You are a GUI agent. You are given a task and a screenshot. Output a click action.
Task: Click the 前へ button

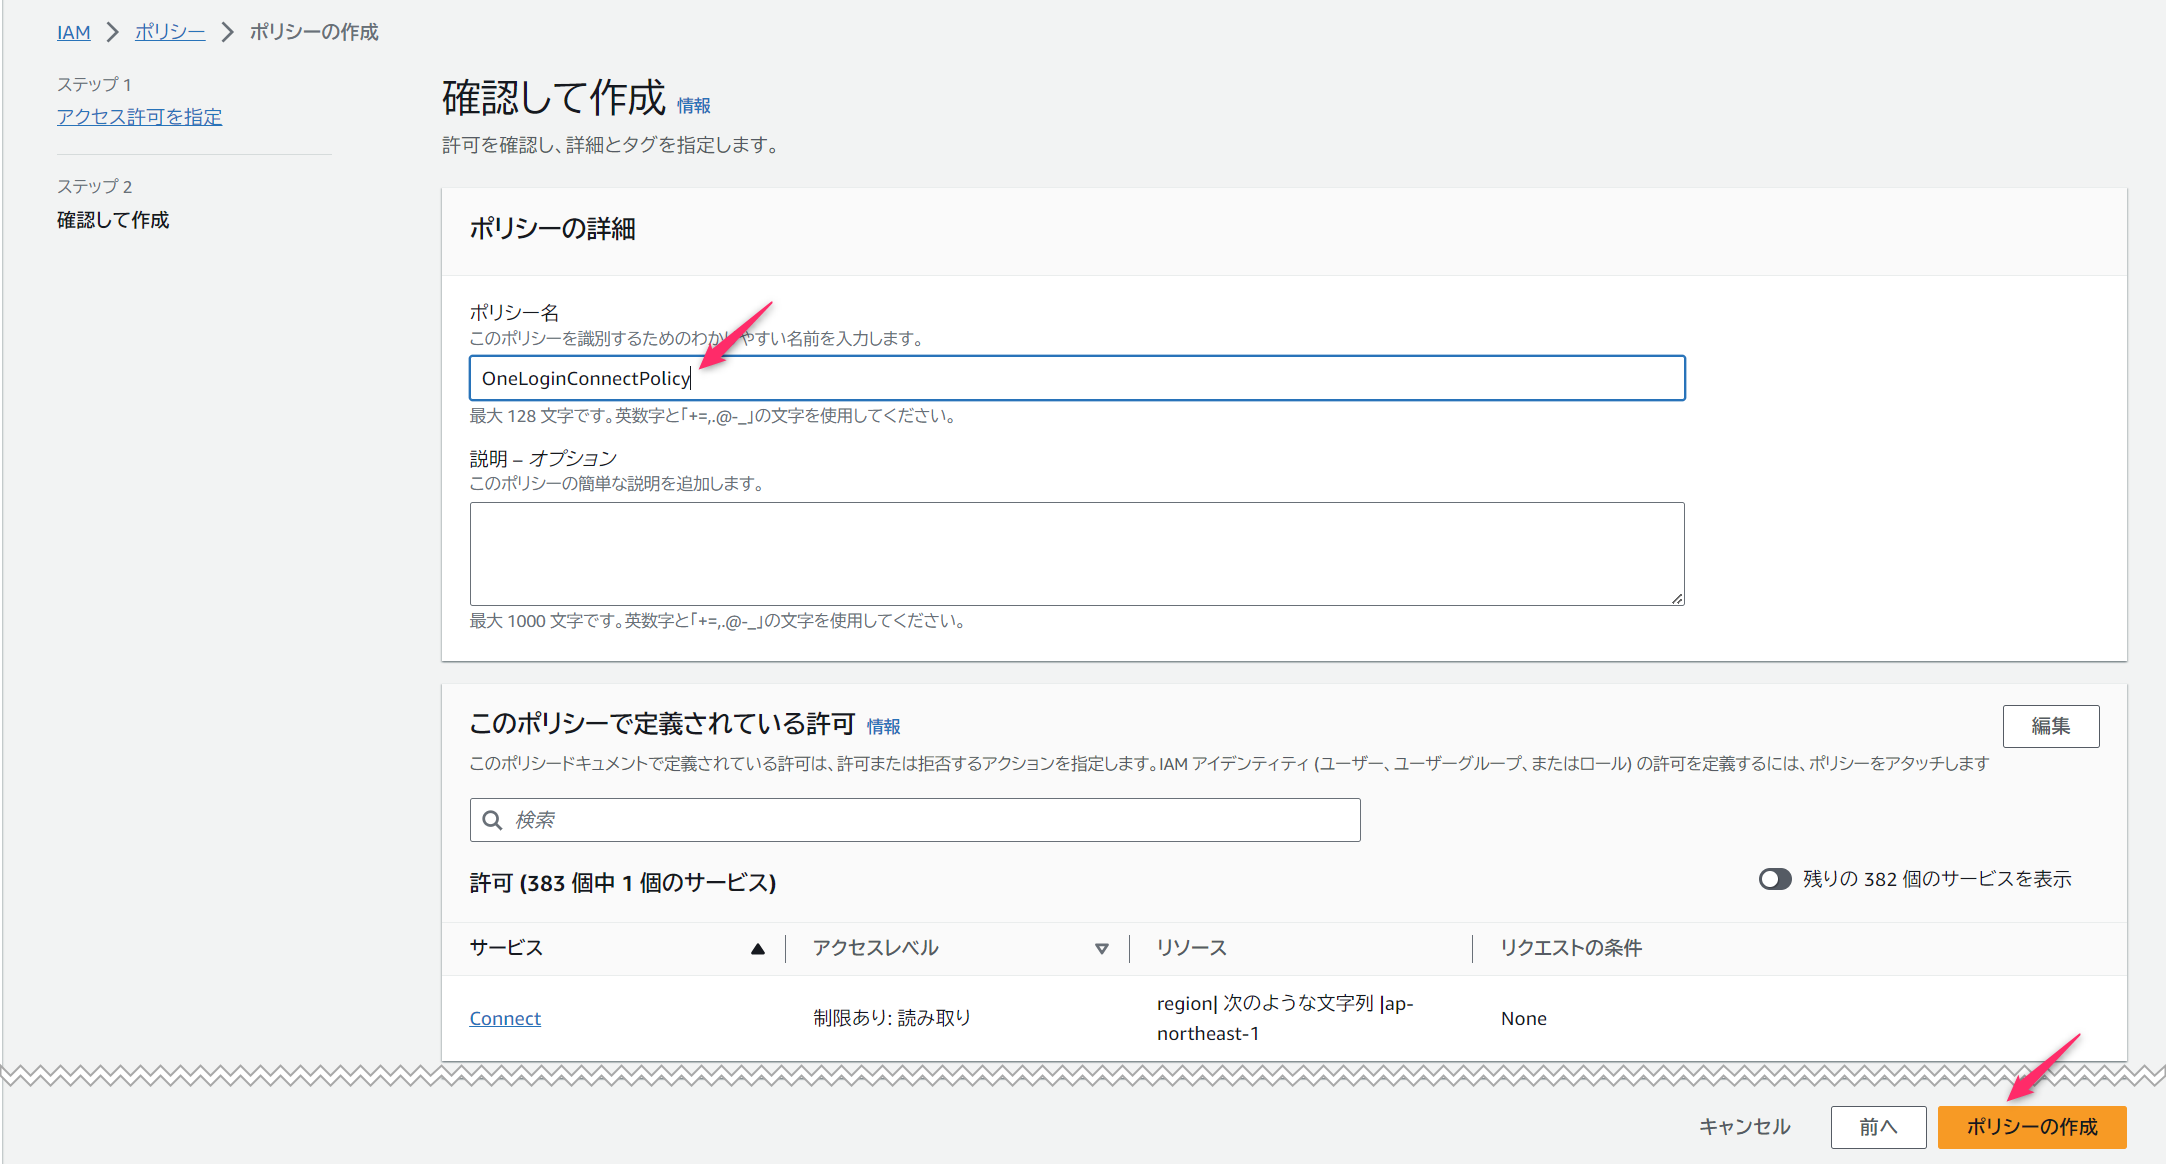pyautogui.click(x=1878, y=1127)
